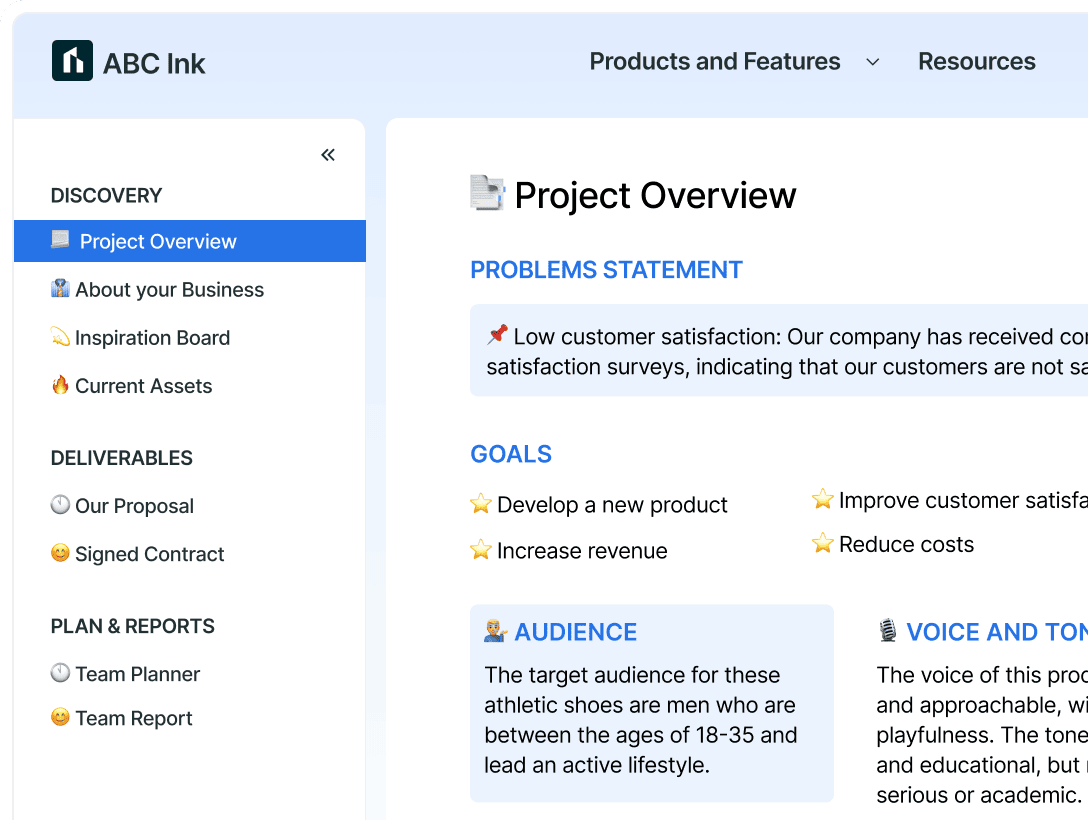Open Our Proposal page

pos(134,506)
